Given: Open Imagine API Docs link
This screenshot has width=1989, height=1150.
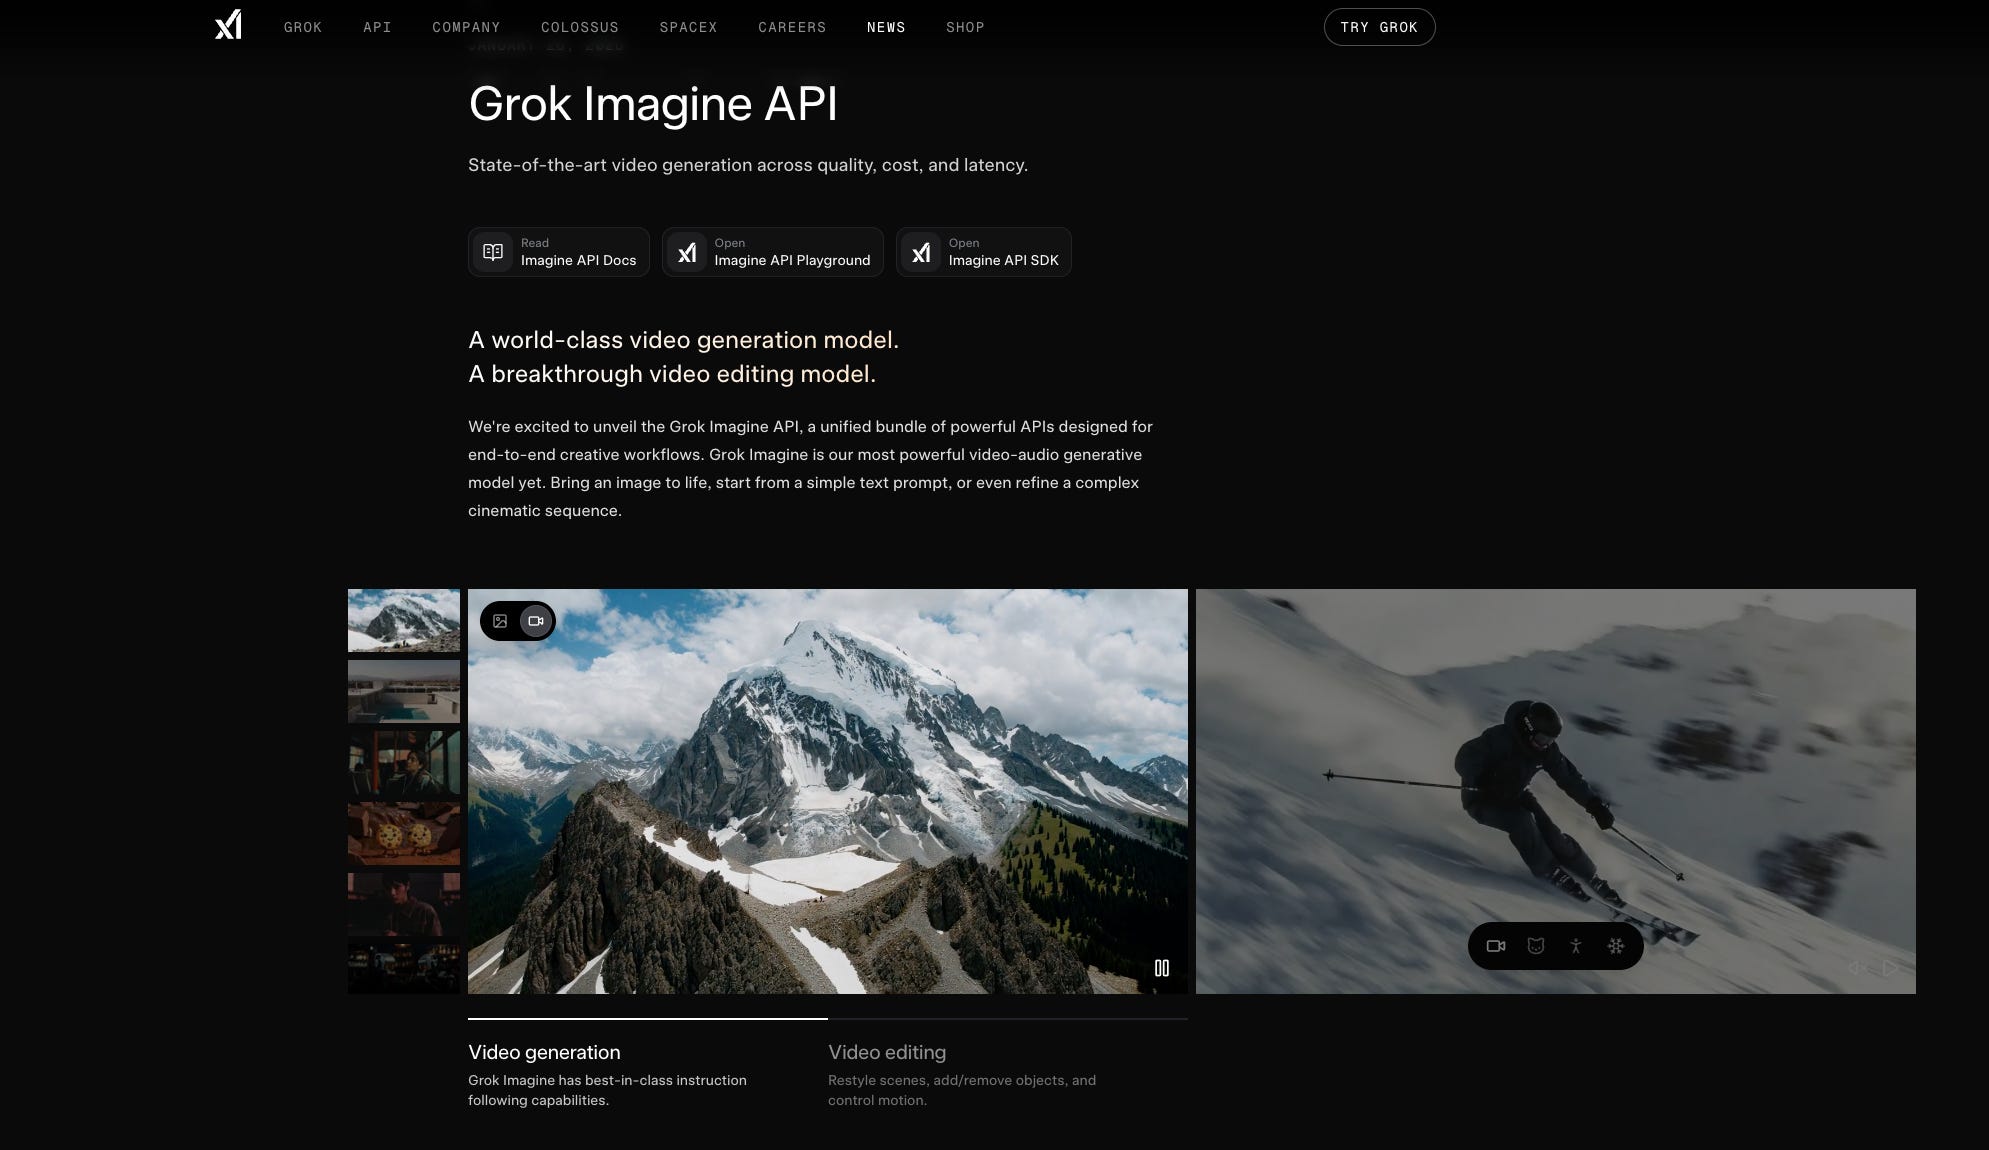Looking at the screenshot, I should pos(558,252).
